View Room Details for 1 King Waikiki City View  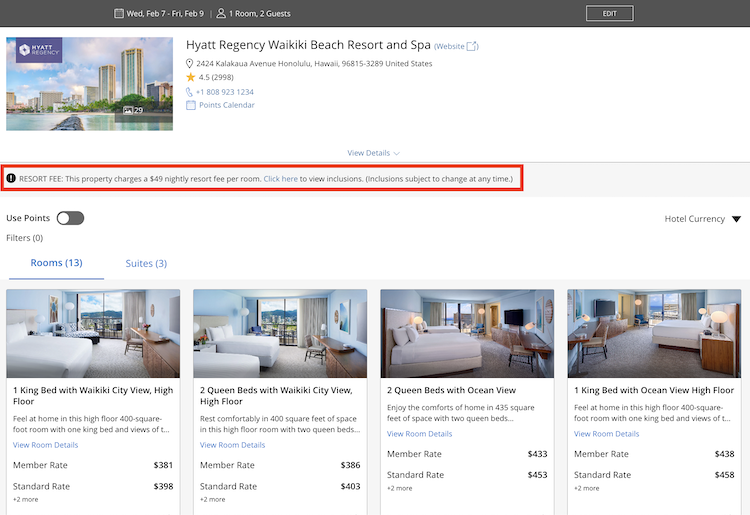45,445
